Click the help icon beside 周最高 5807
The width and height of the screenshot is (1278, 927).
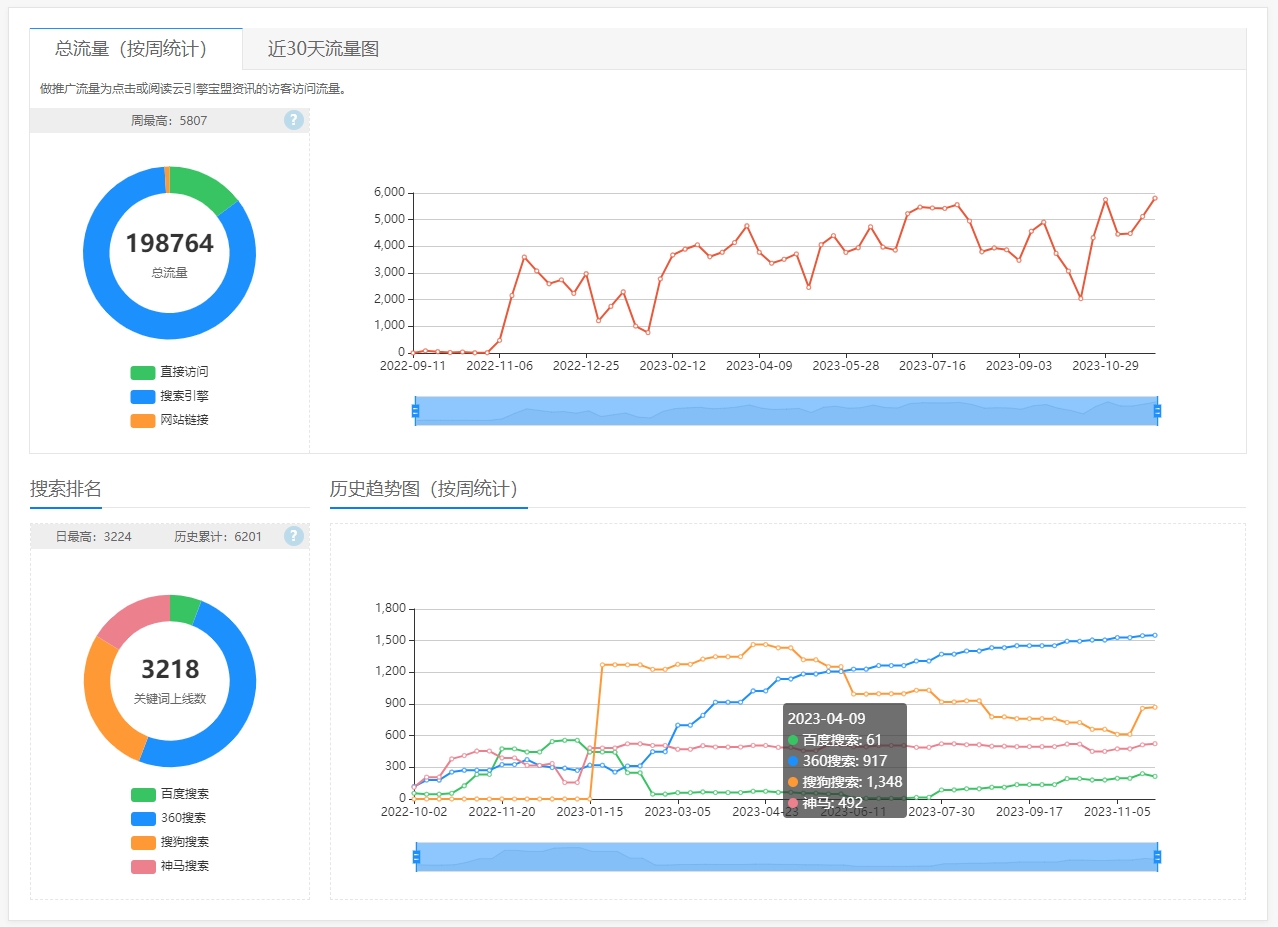[x=293, y=120]
